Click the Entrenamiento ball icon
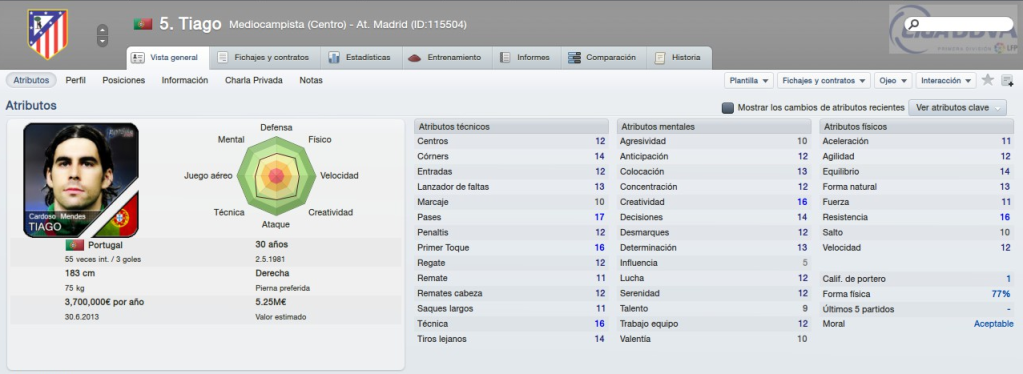Screen dimensions: 1023x374 [415, 57]
